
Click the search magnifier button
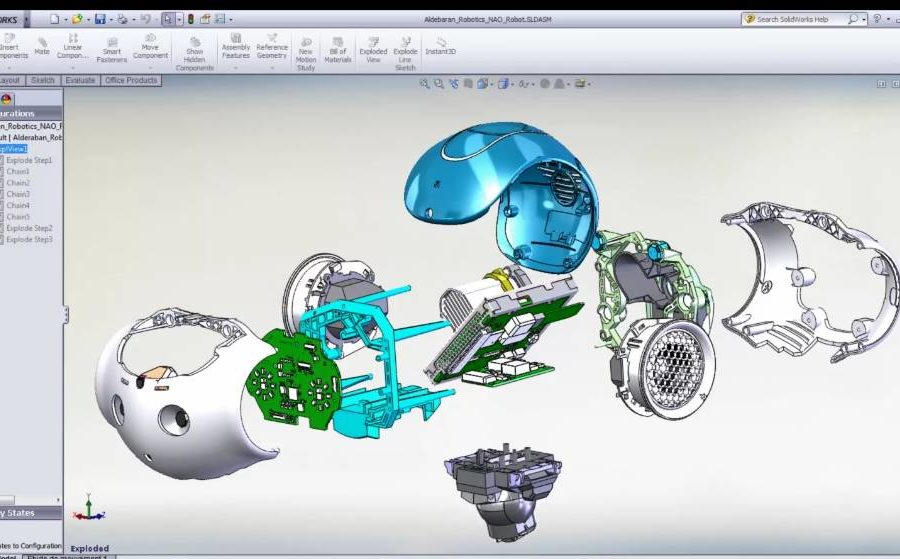pos(854,19)
